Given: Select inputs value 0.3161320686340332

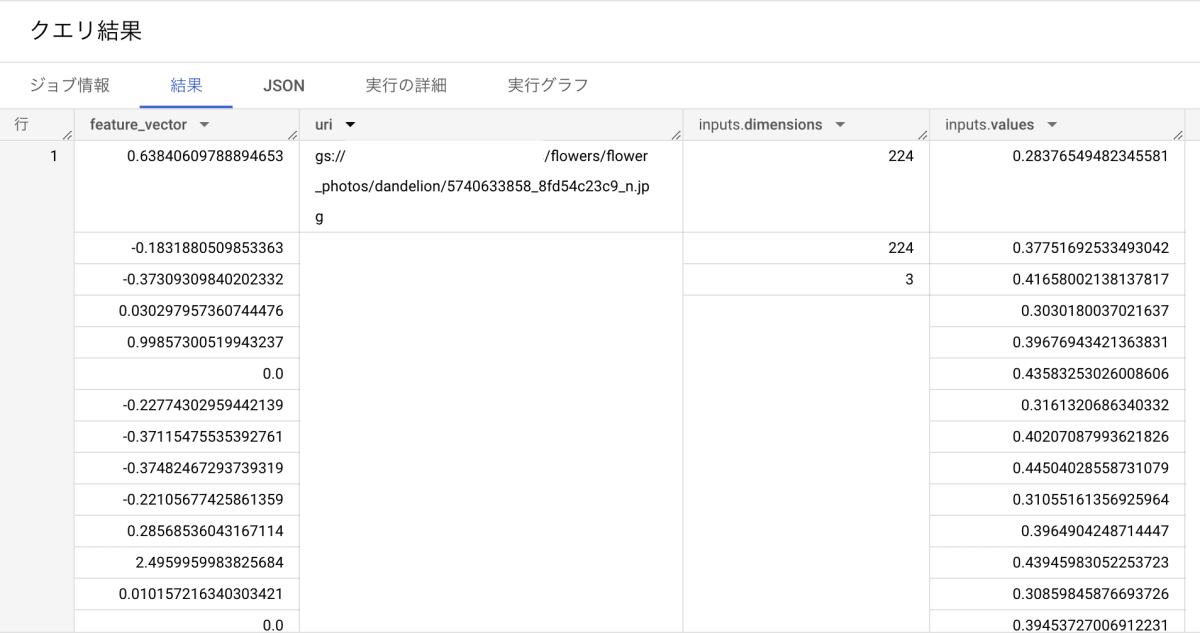Looking at the screenshot, I should tap(1058, 405).
